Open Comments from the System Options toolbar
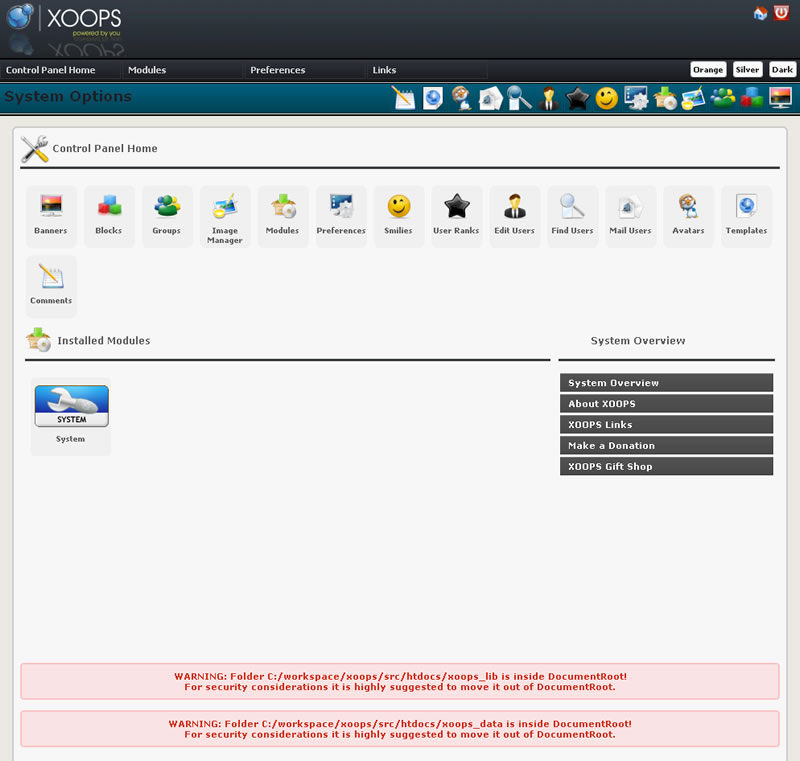This screenshot has width=800, height=761. pyautogui.click(x=404, y=98)
